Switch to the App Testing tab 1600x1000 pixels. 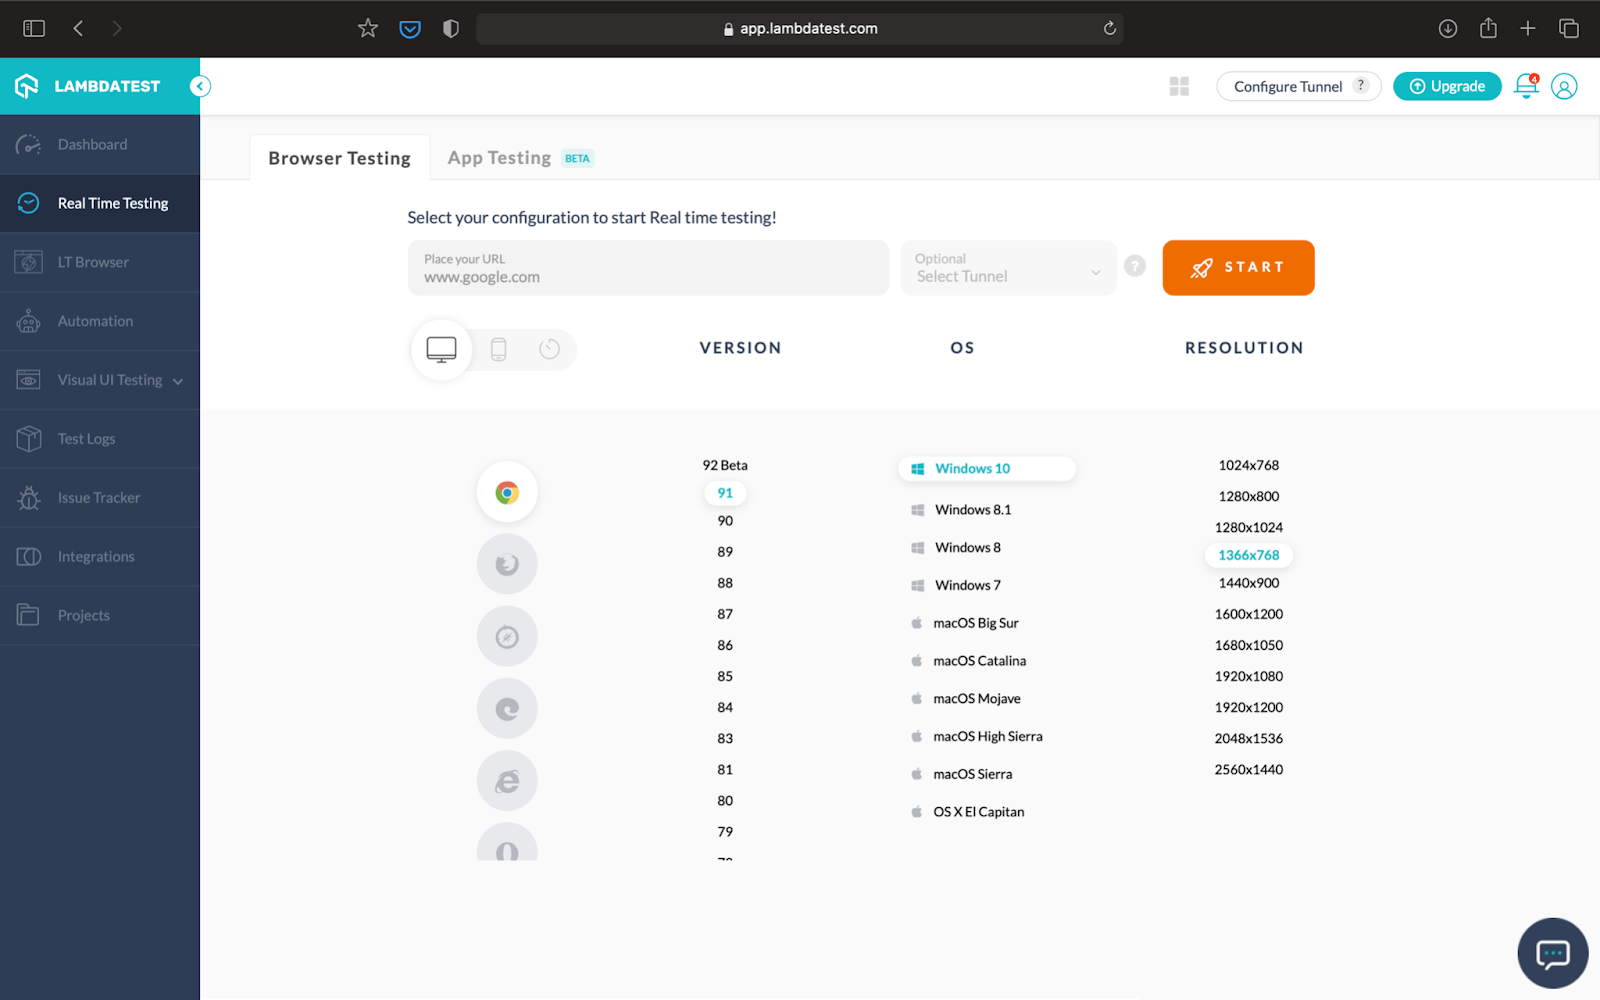tap(499, 158)
